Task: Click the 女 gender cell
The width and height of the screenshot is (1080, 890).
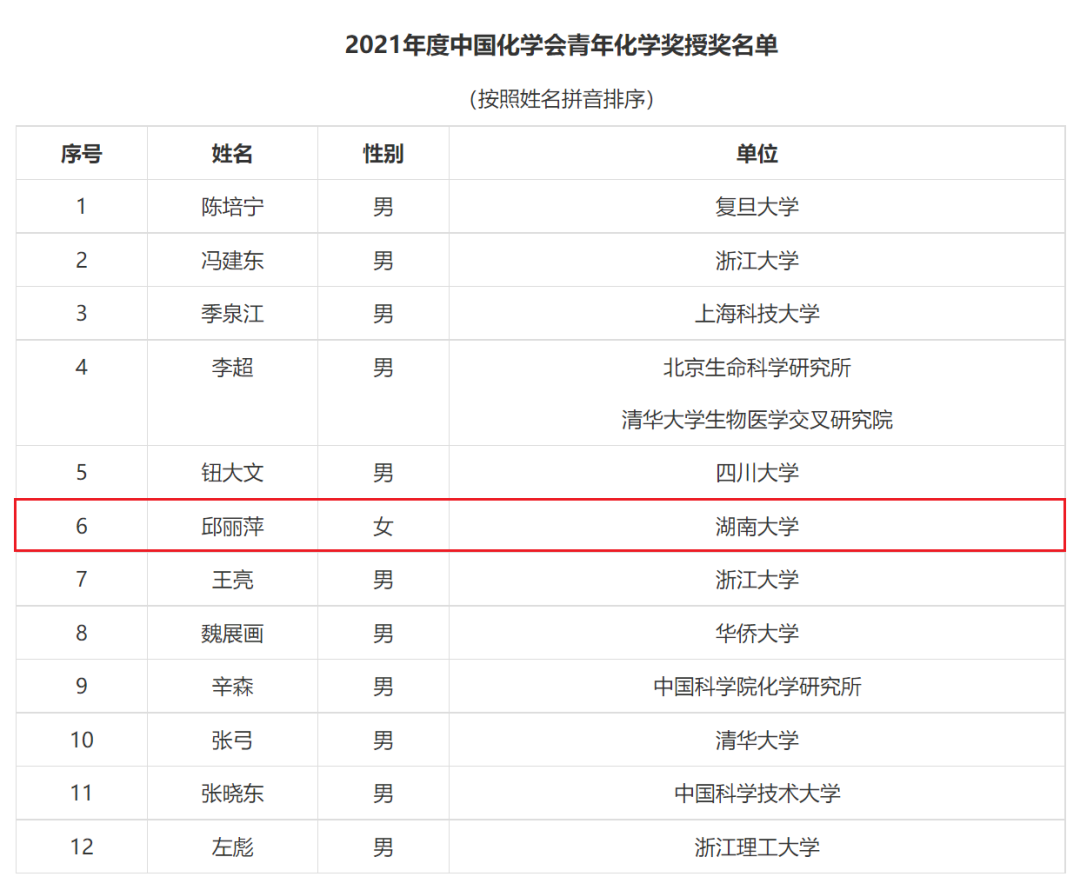Action: pyautogui.click(x=383, y=526)
